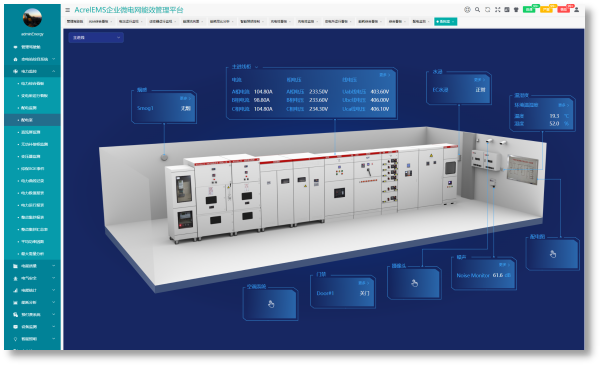Switch to the first tab in the tab bar

point(75,22)
